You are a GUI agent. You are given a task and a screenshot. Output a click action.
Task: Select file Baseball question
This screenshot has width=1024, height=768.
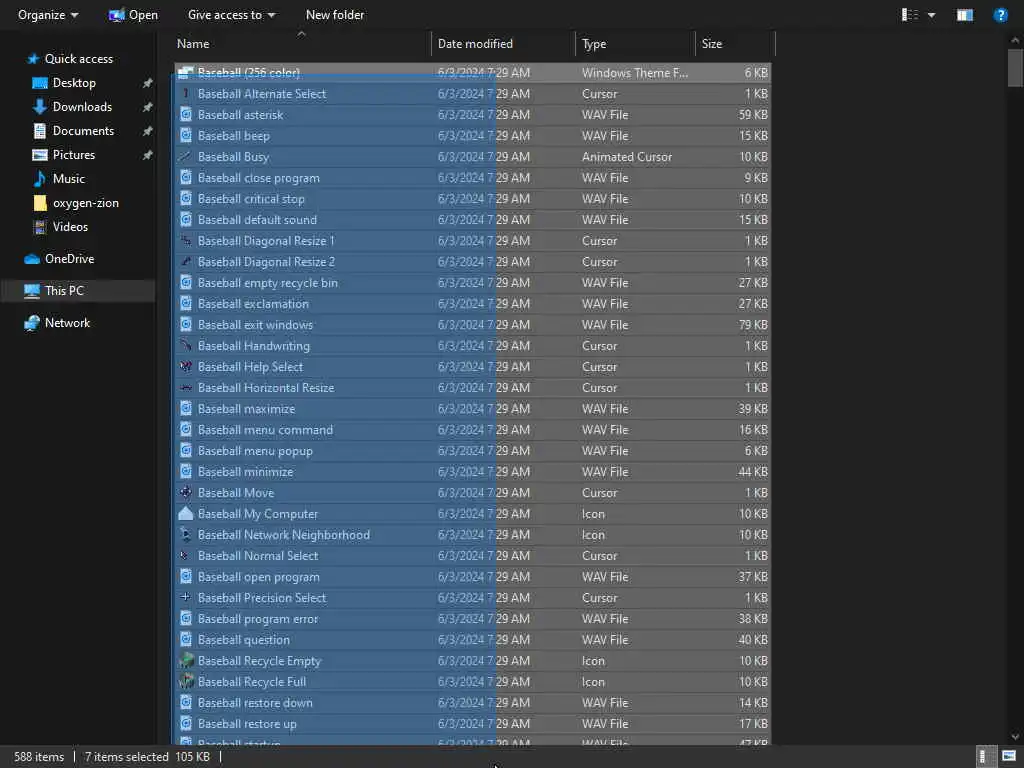click(x=473, y=639)
